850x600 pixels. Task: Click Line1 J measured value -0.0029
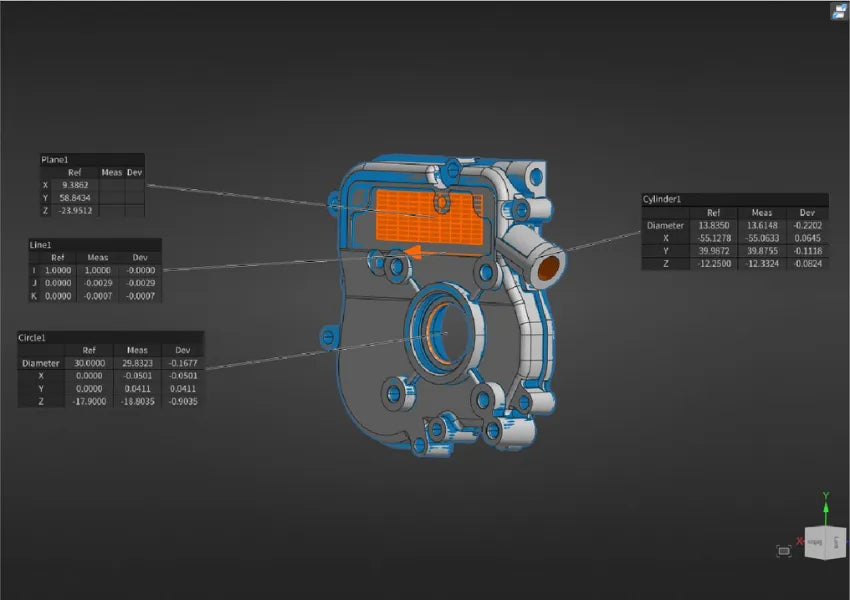(98, 283)
